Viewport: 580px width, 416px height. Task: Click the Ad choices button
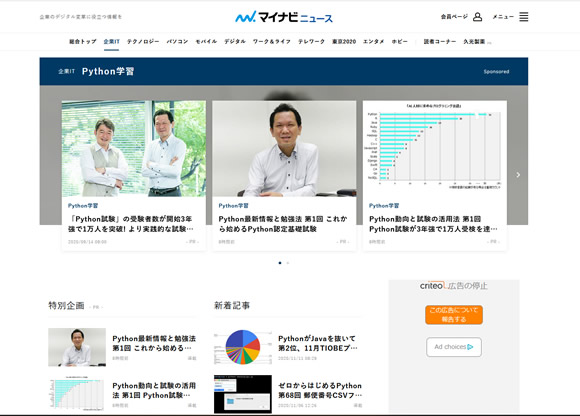454,347
